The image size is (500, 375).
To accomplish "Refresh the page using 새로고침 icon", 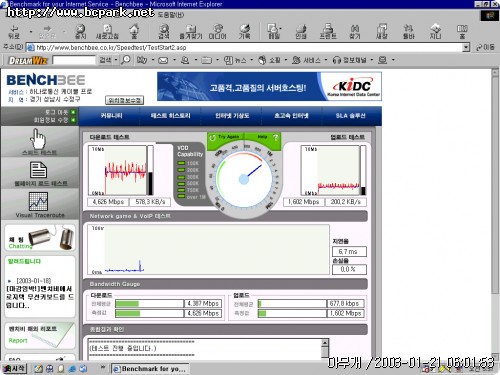I will click(x=107, y=32).
